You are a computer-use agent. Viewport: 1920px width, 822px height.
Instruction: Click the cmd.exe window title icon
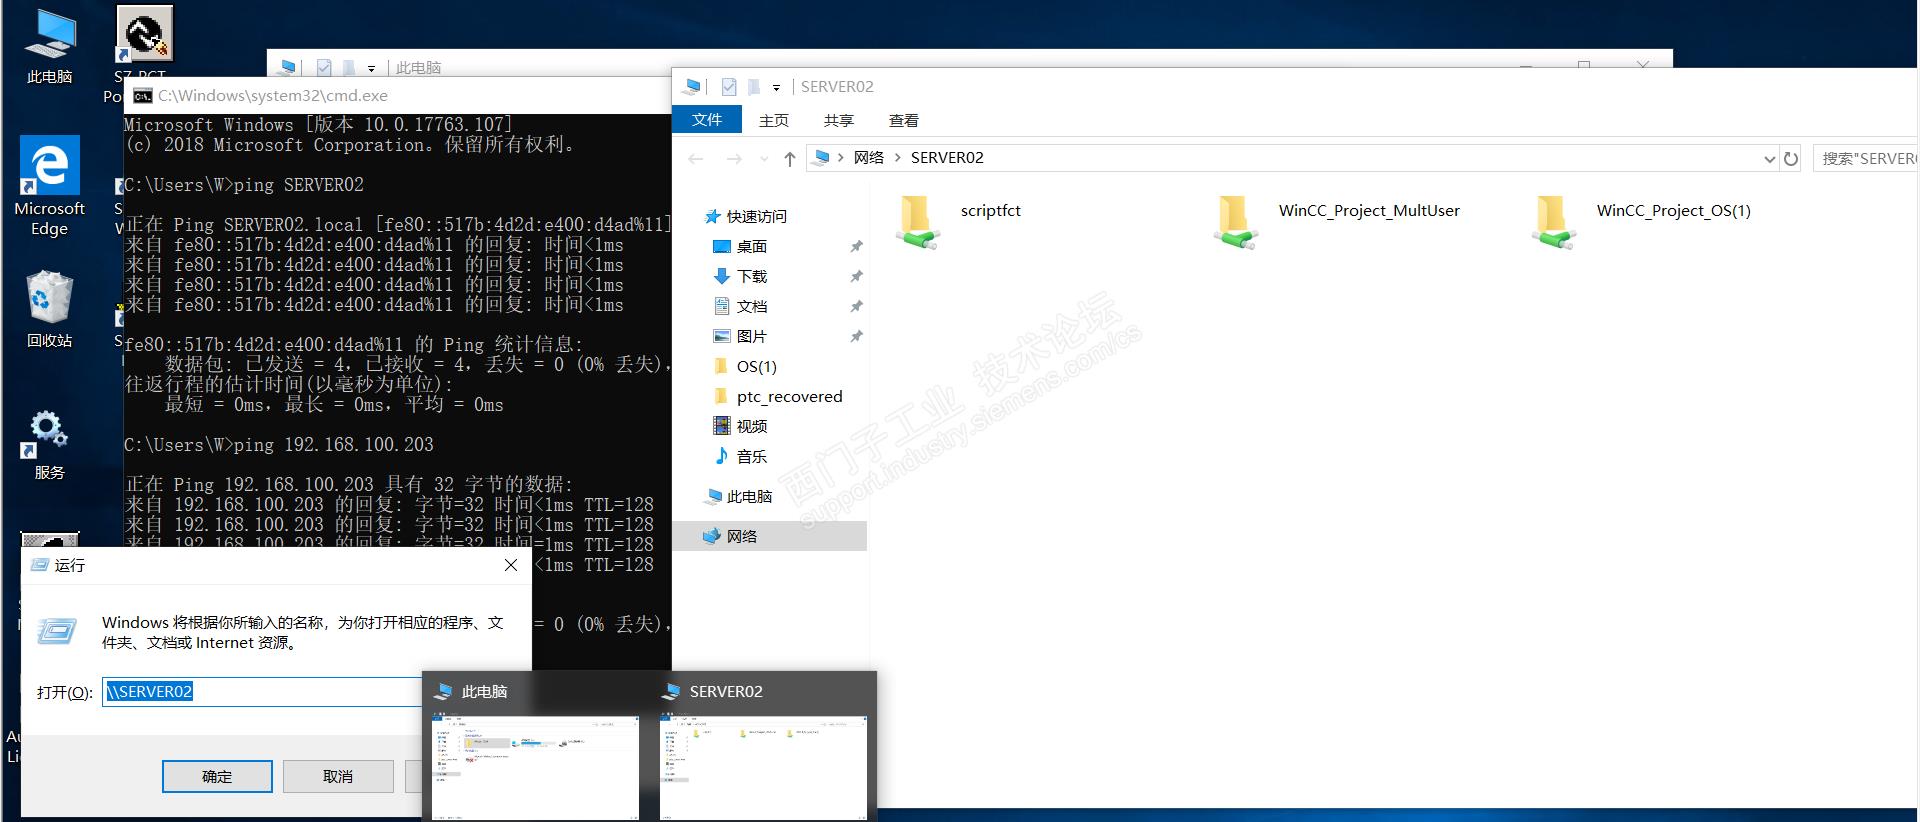click(x=143, y=96)
